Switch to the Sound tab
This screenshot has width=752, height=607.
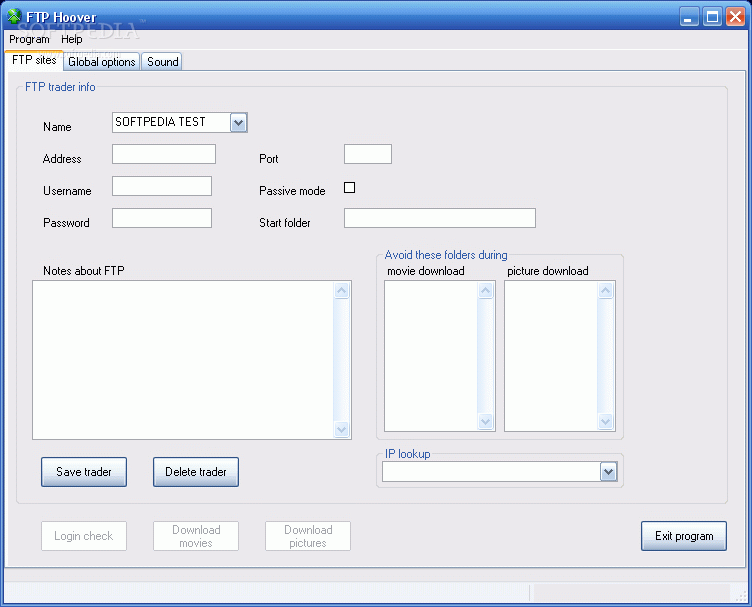click(x=162, y=62)
